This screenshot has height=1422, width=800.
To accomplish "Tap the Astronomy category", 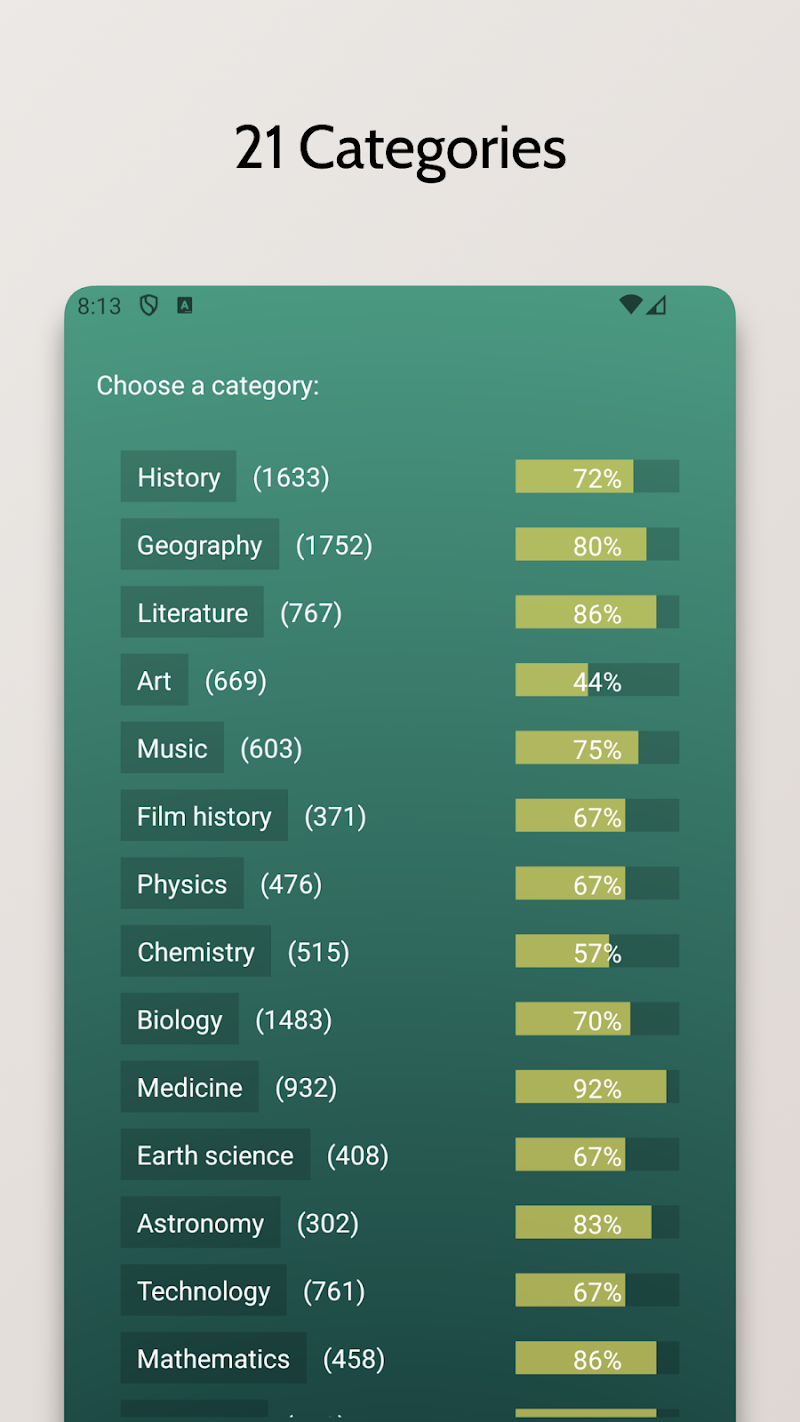I will pos(200,1224).
